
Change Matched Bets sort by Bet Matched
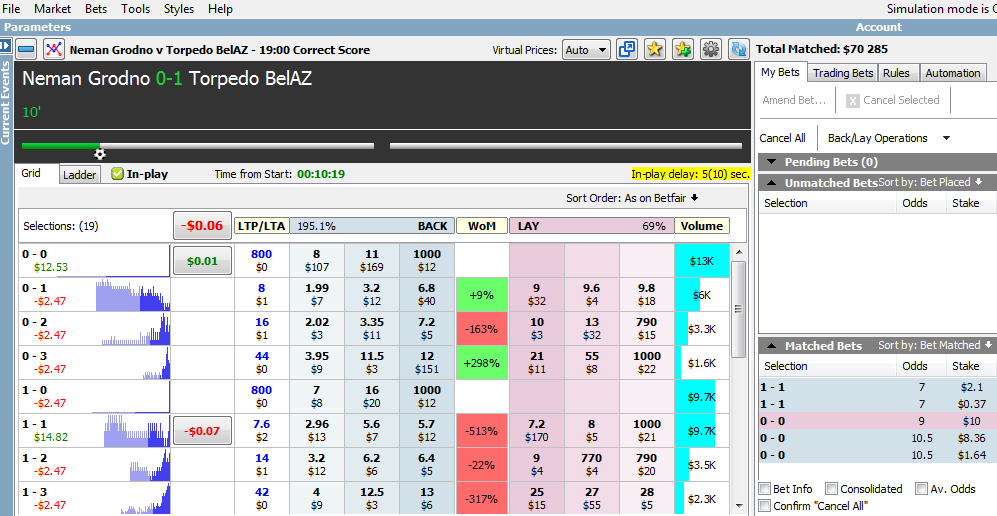[935, 345]
